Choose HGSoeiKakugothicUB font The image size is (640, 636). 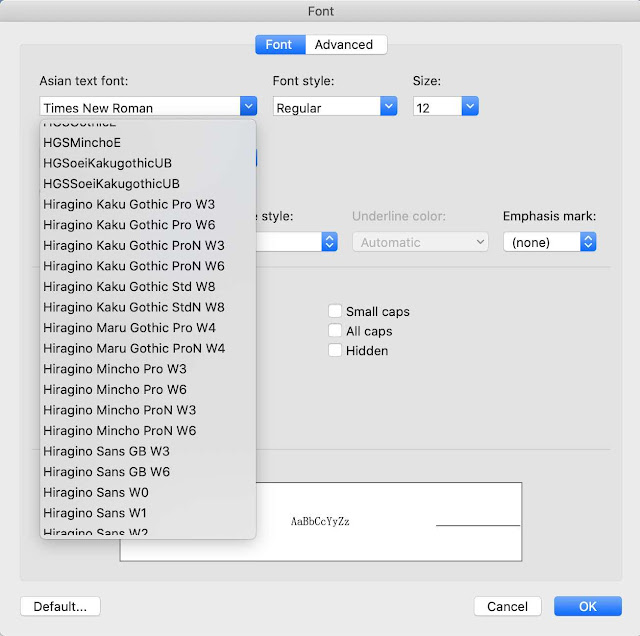point(148,163)
